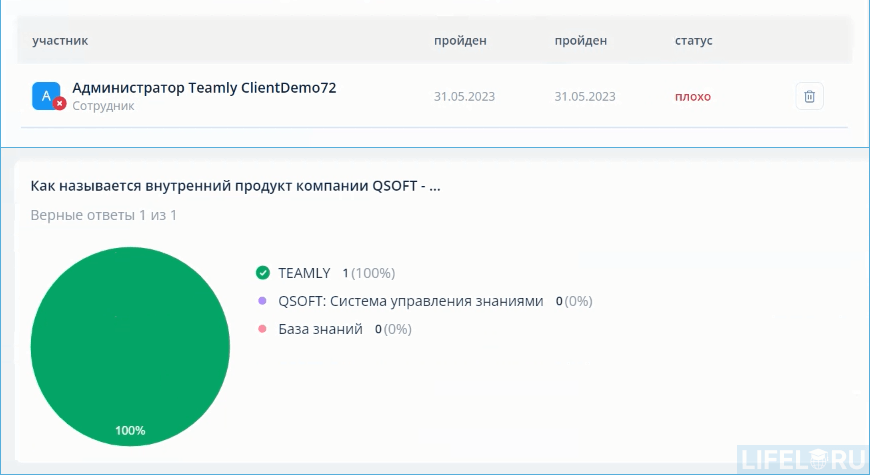Delete the Администратор Teamly ClientDemo72 participant row
The width and height of the screenshot is (870, 475).
[809, 96]
